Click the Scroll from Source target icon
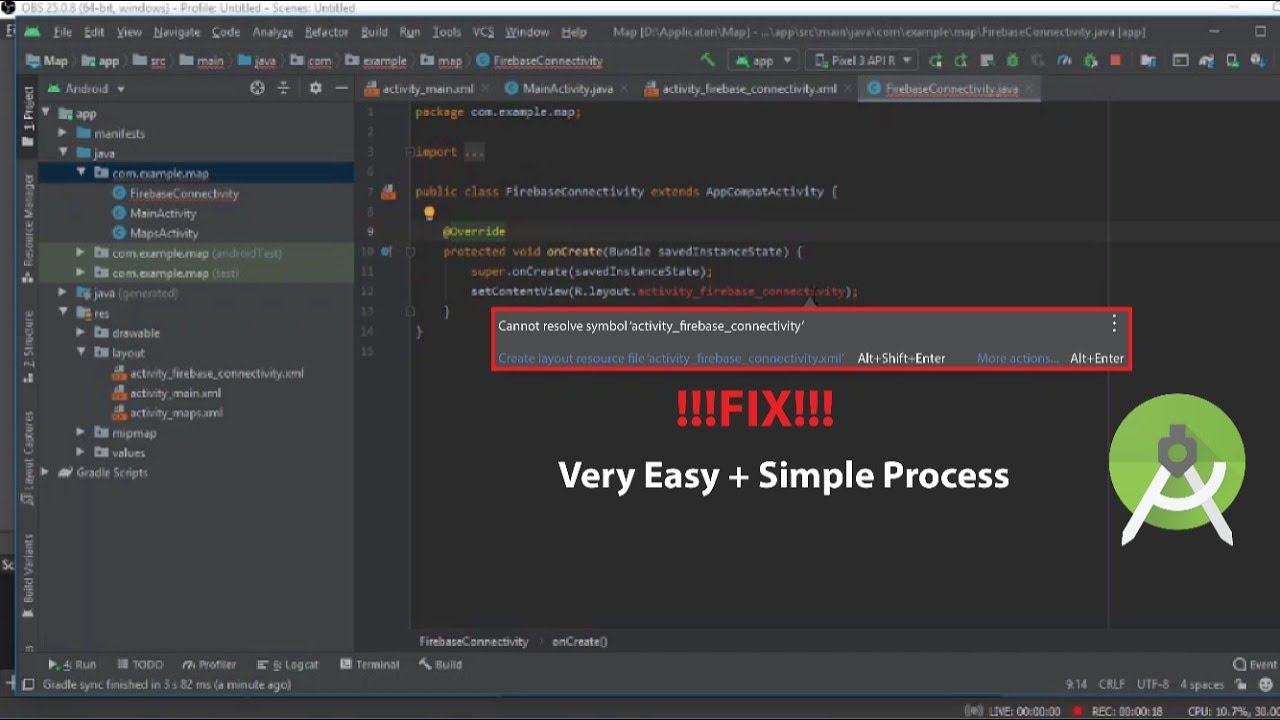1280x720 pixels. coord(257,88)
